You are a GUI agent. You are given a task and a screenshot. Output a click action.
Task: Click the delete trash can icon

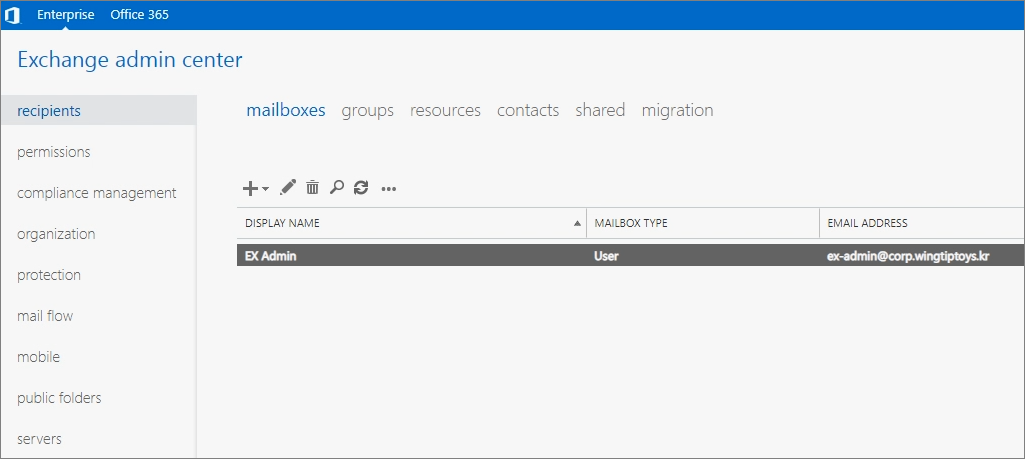[312, 188]
